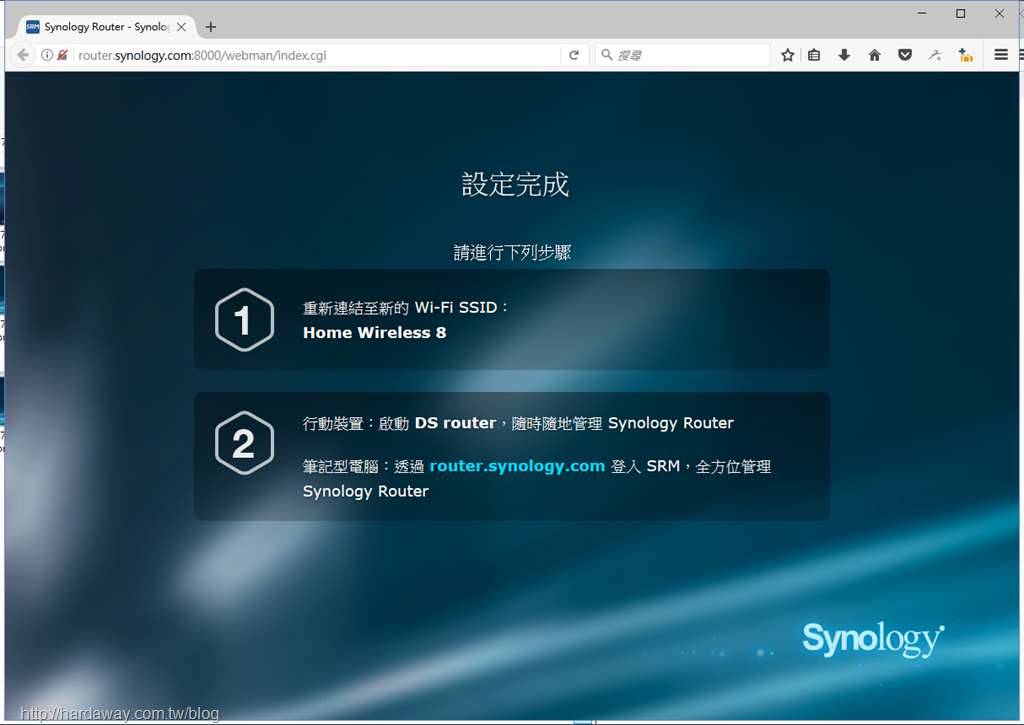
Task: Open a new tab with plus button
Action: pos(210,27)
